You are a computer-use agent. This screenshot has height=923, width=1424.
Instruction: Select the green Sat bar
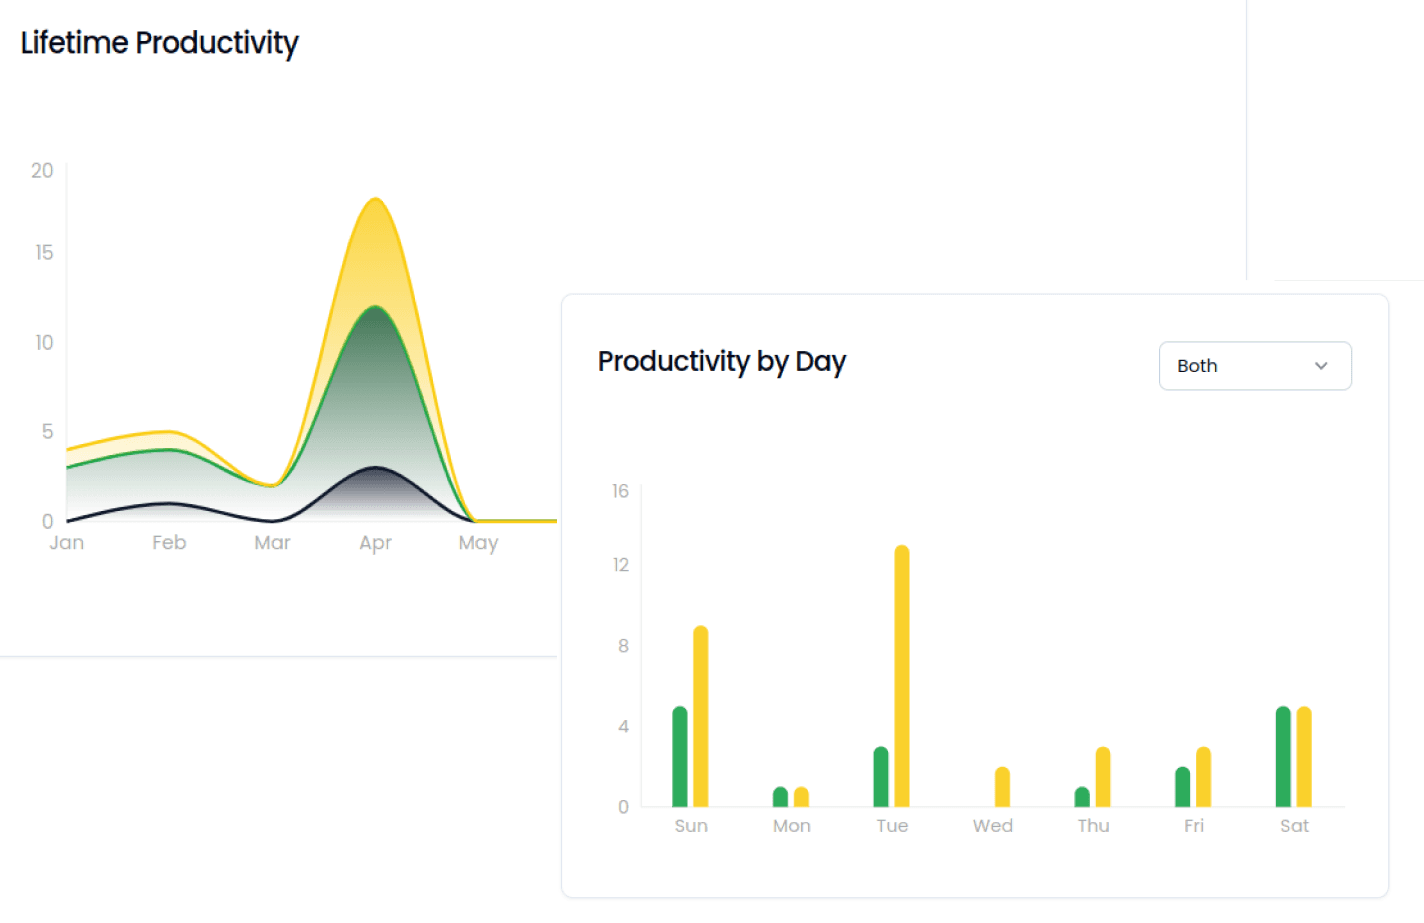click(x=1281, y=755)
